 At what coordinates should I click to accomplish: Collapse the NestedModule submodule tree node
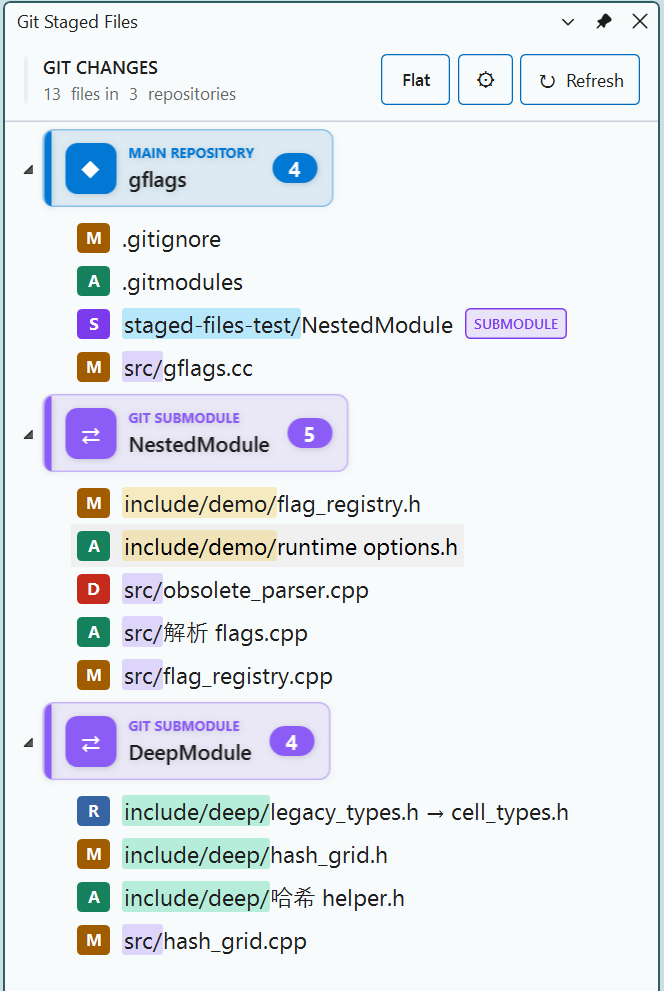[28, 435]
